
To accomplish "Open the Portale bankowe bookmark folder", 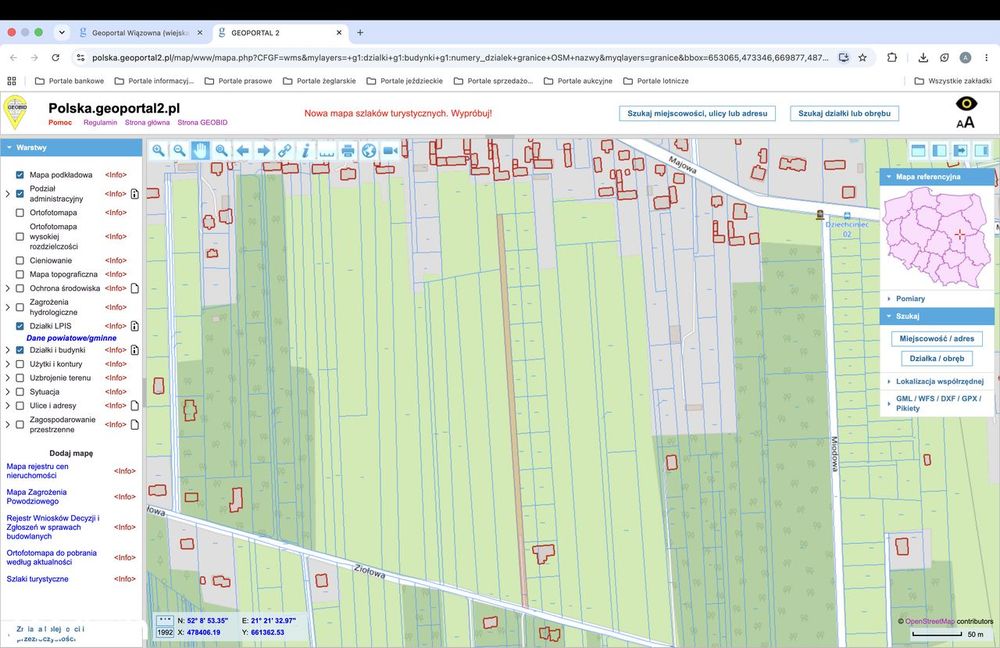I will click(70, 81).
